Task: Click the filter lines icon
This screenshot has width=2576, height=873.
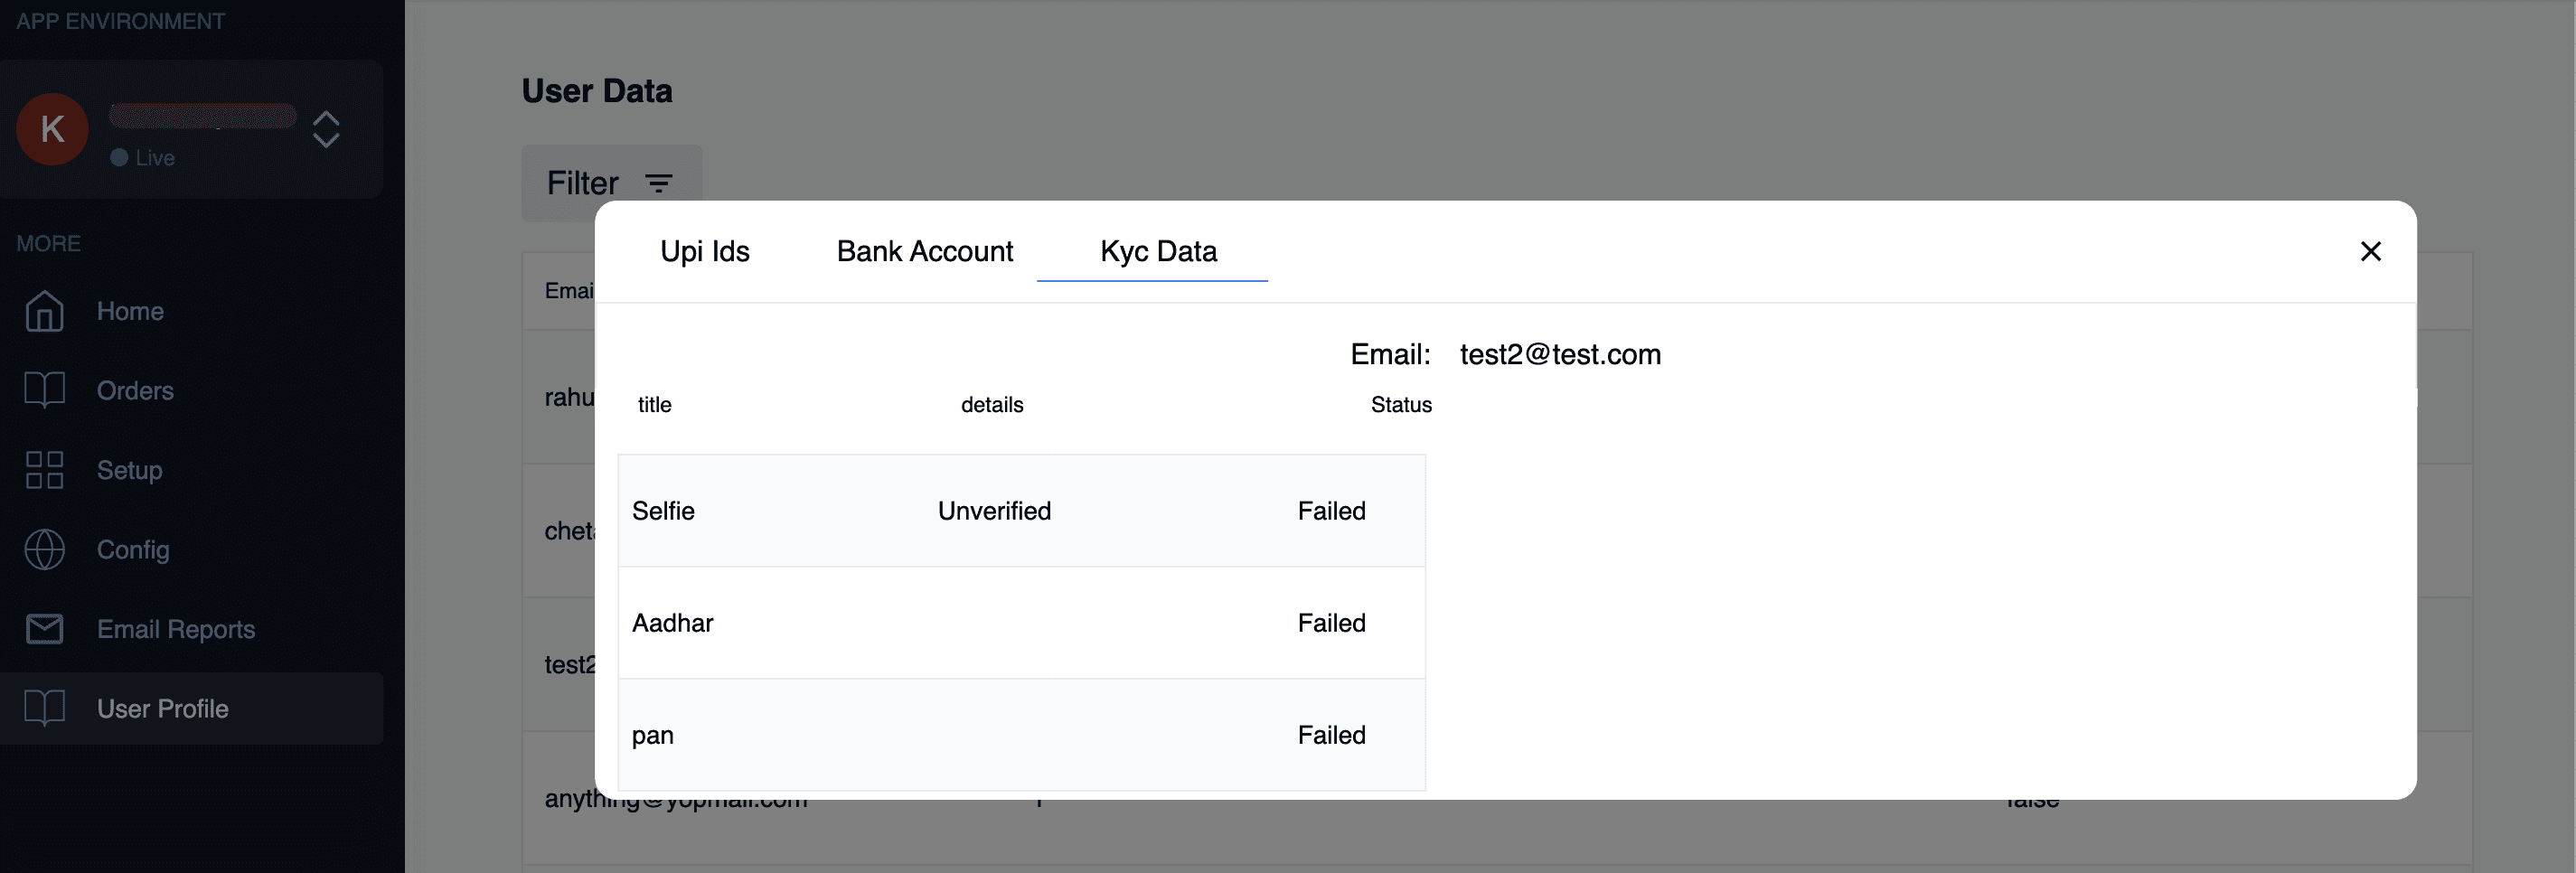Action: [658, 183]
